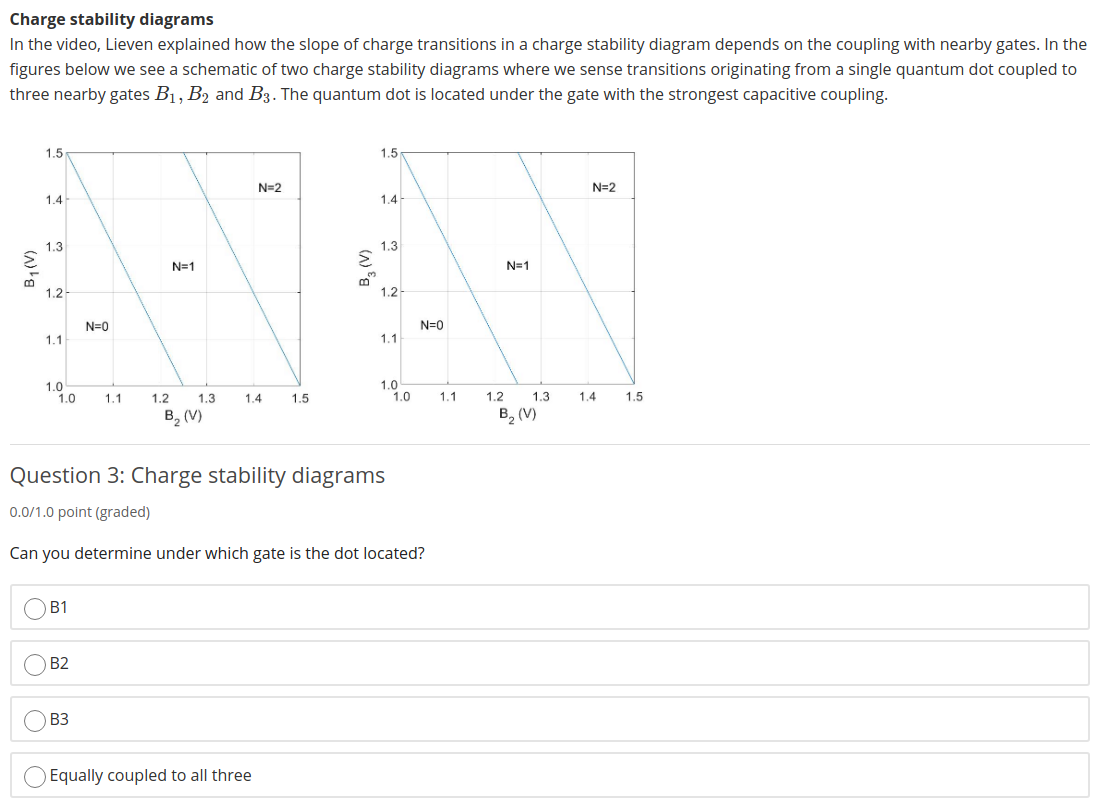Click the question prompt about dot location
The width and height of the screenshot is (1105, 803).
[x=216, y=553]
